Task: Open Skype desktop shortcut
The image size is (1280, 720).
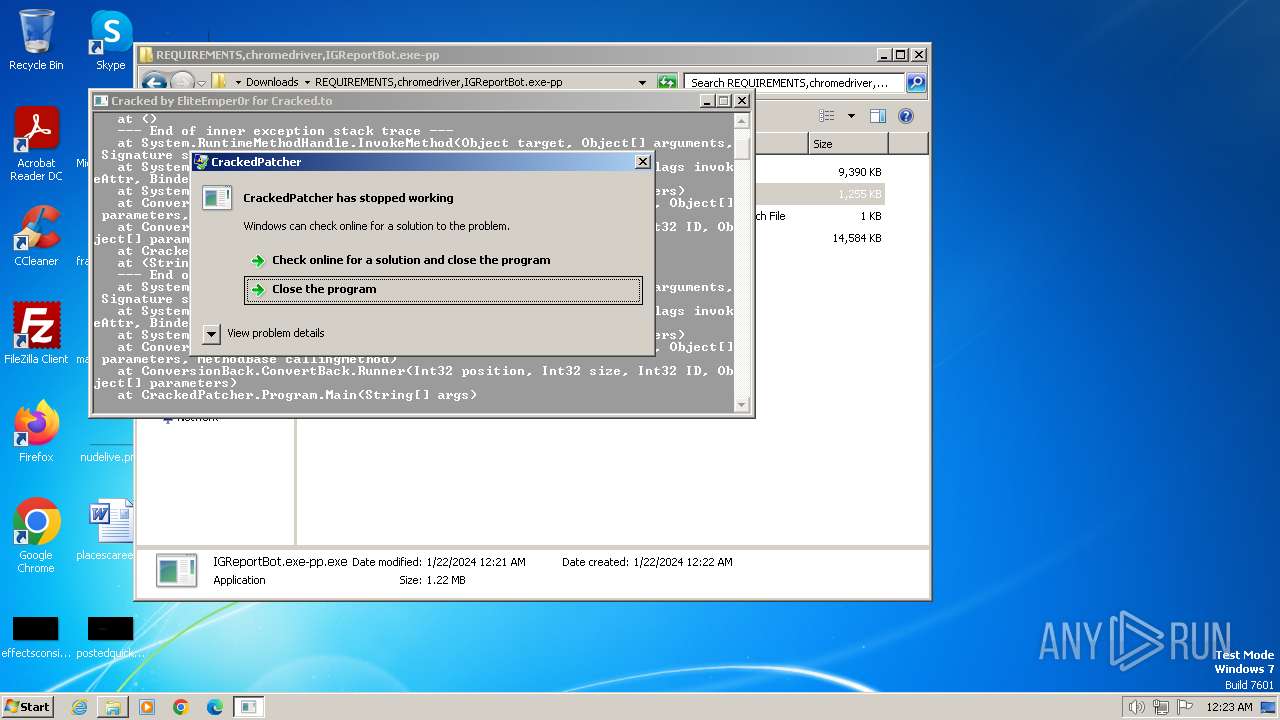Action: tap(110, 40)
